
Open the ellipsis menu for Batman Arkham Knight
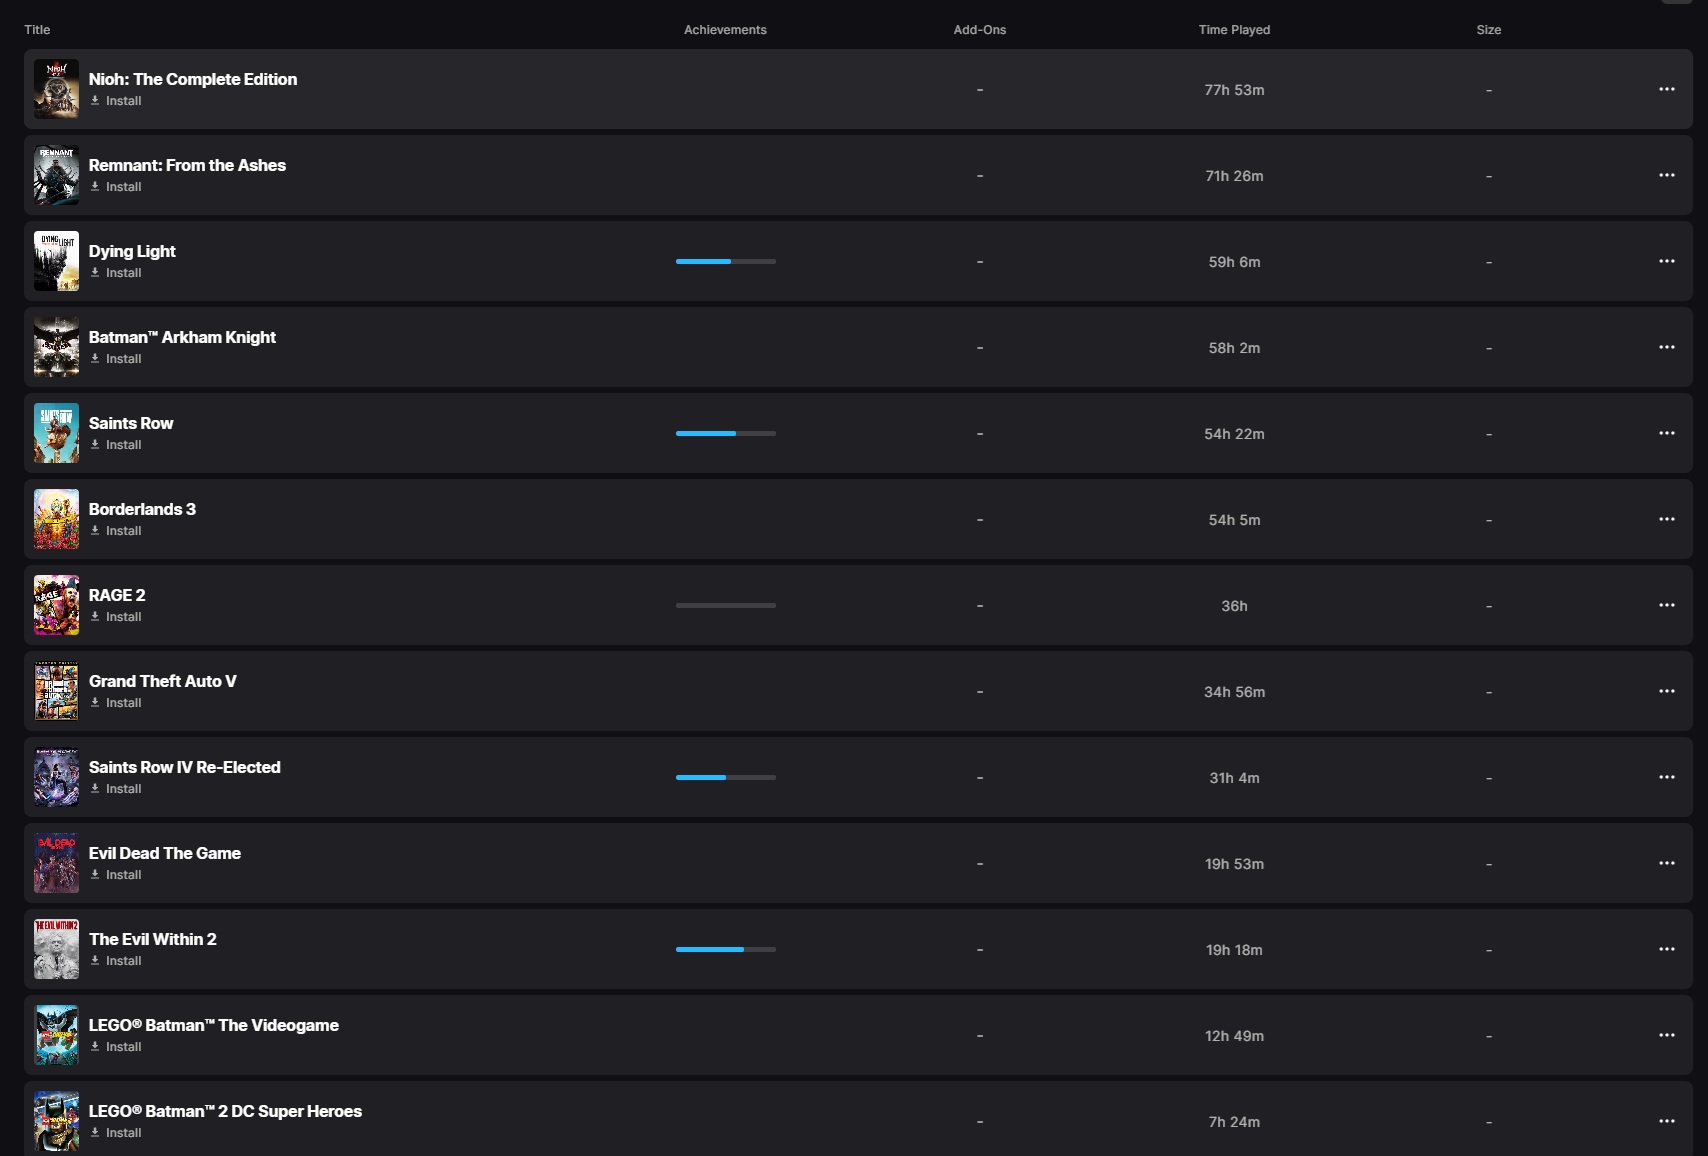coord(1666,347)
